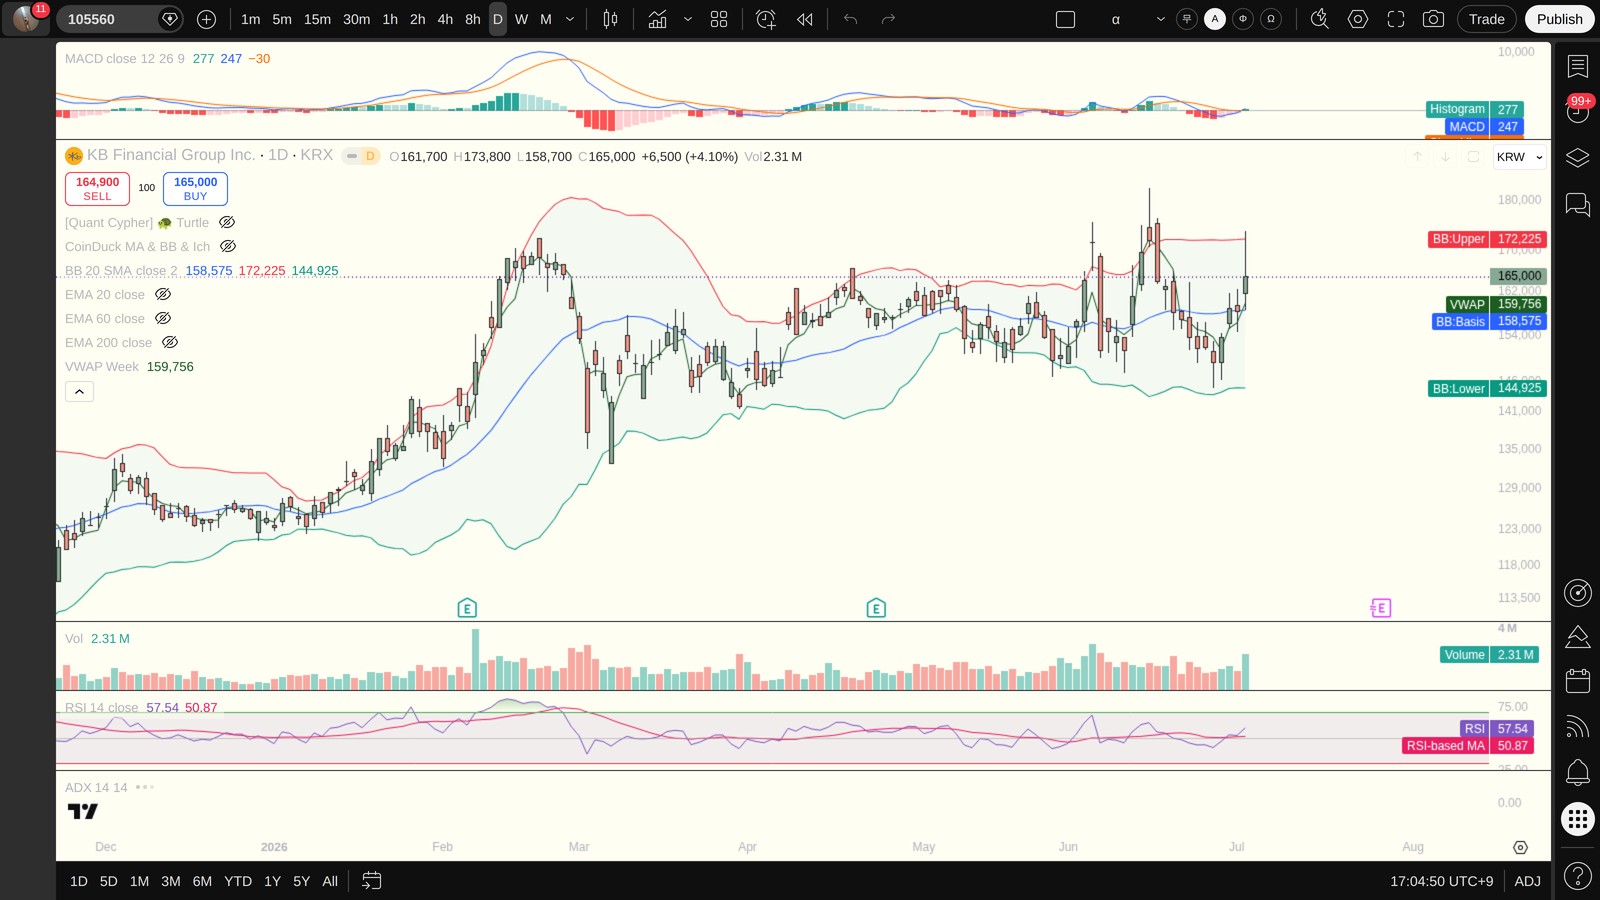The width and height of the screenshot is (1600, 900).
Task: Expand the timeframe list dropdown chevron
Action: (570, 19)
